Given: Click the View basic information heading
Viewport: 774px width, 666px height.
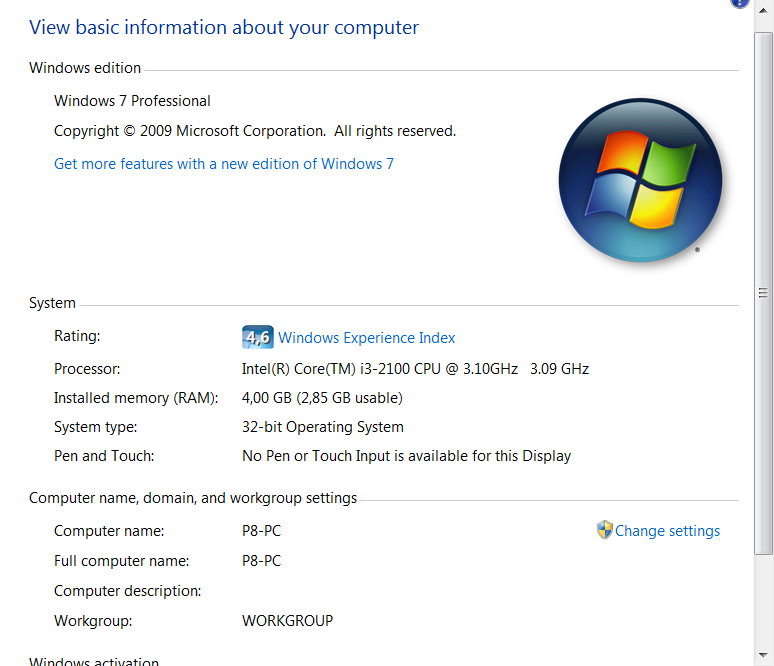Looking at the screenshot, I should (224, 28).
